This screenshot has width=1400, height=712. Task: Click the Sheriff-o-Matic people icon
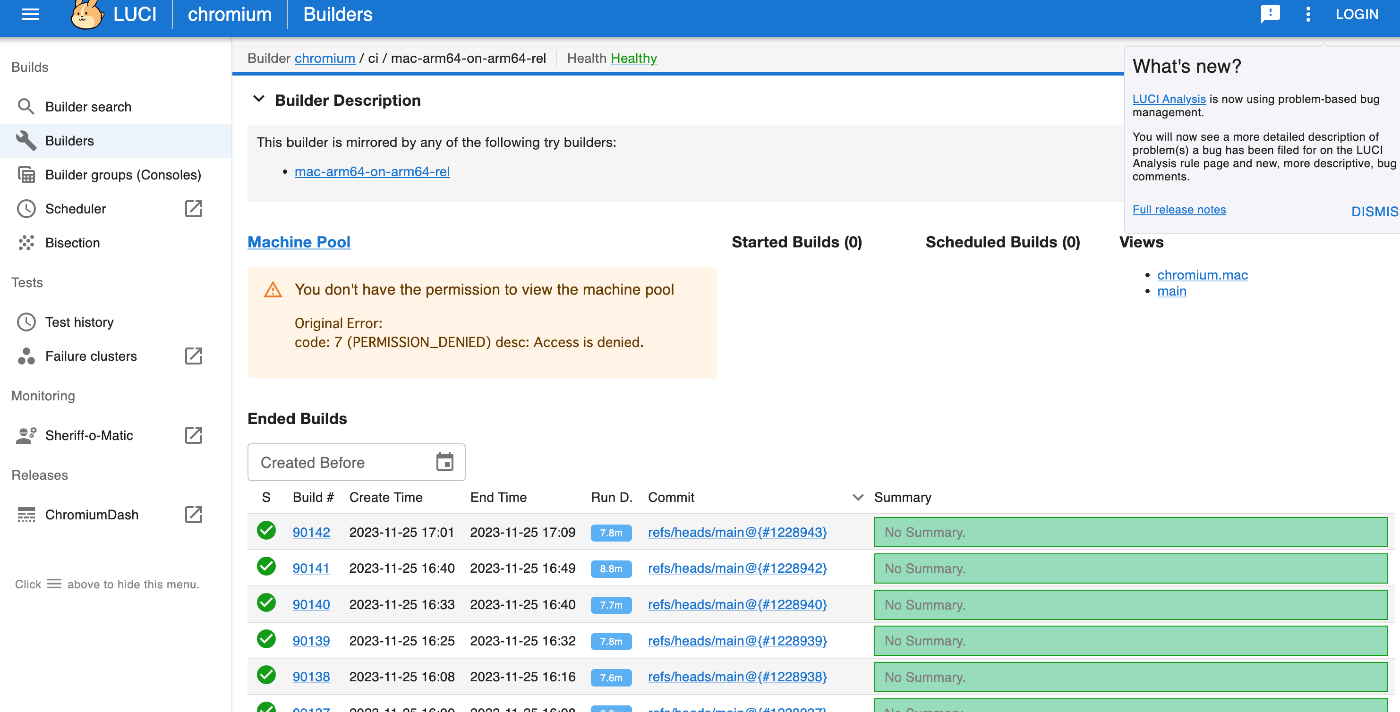pos(26,436)
